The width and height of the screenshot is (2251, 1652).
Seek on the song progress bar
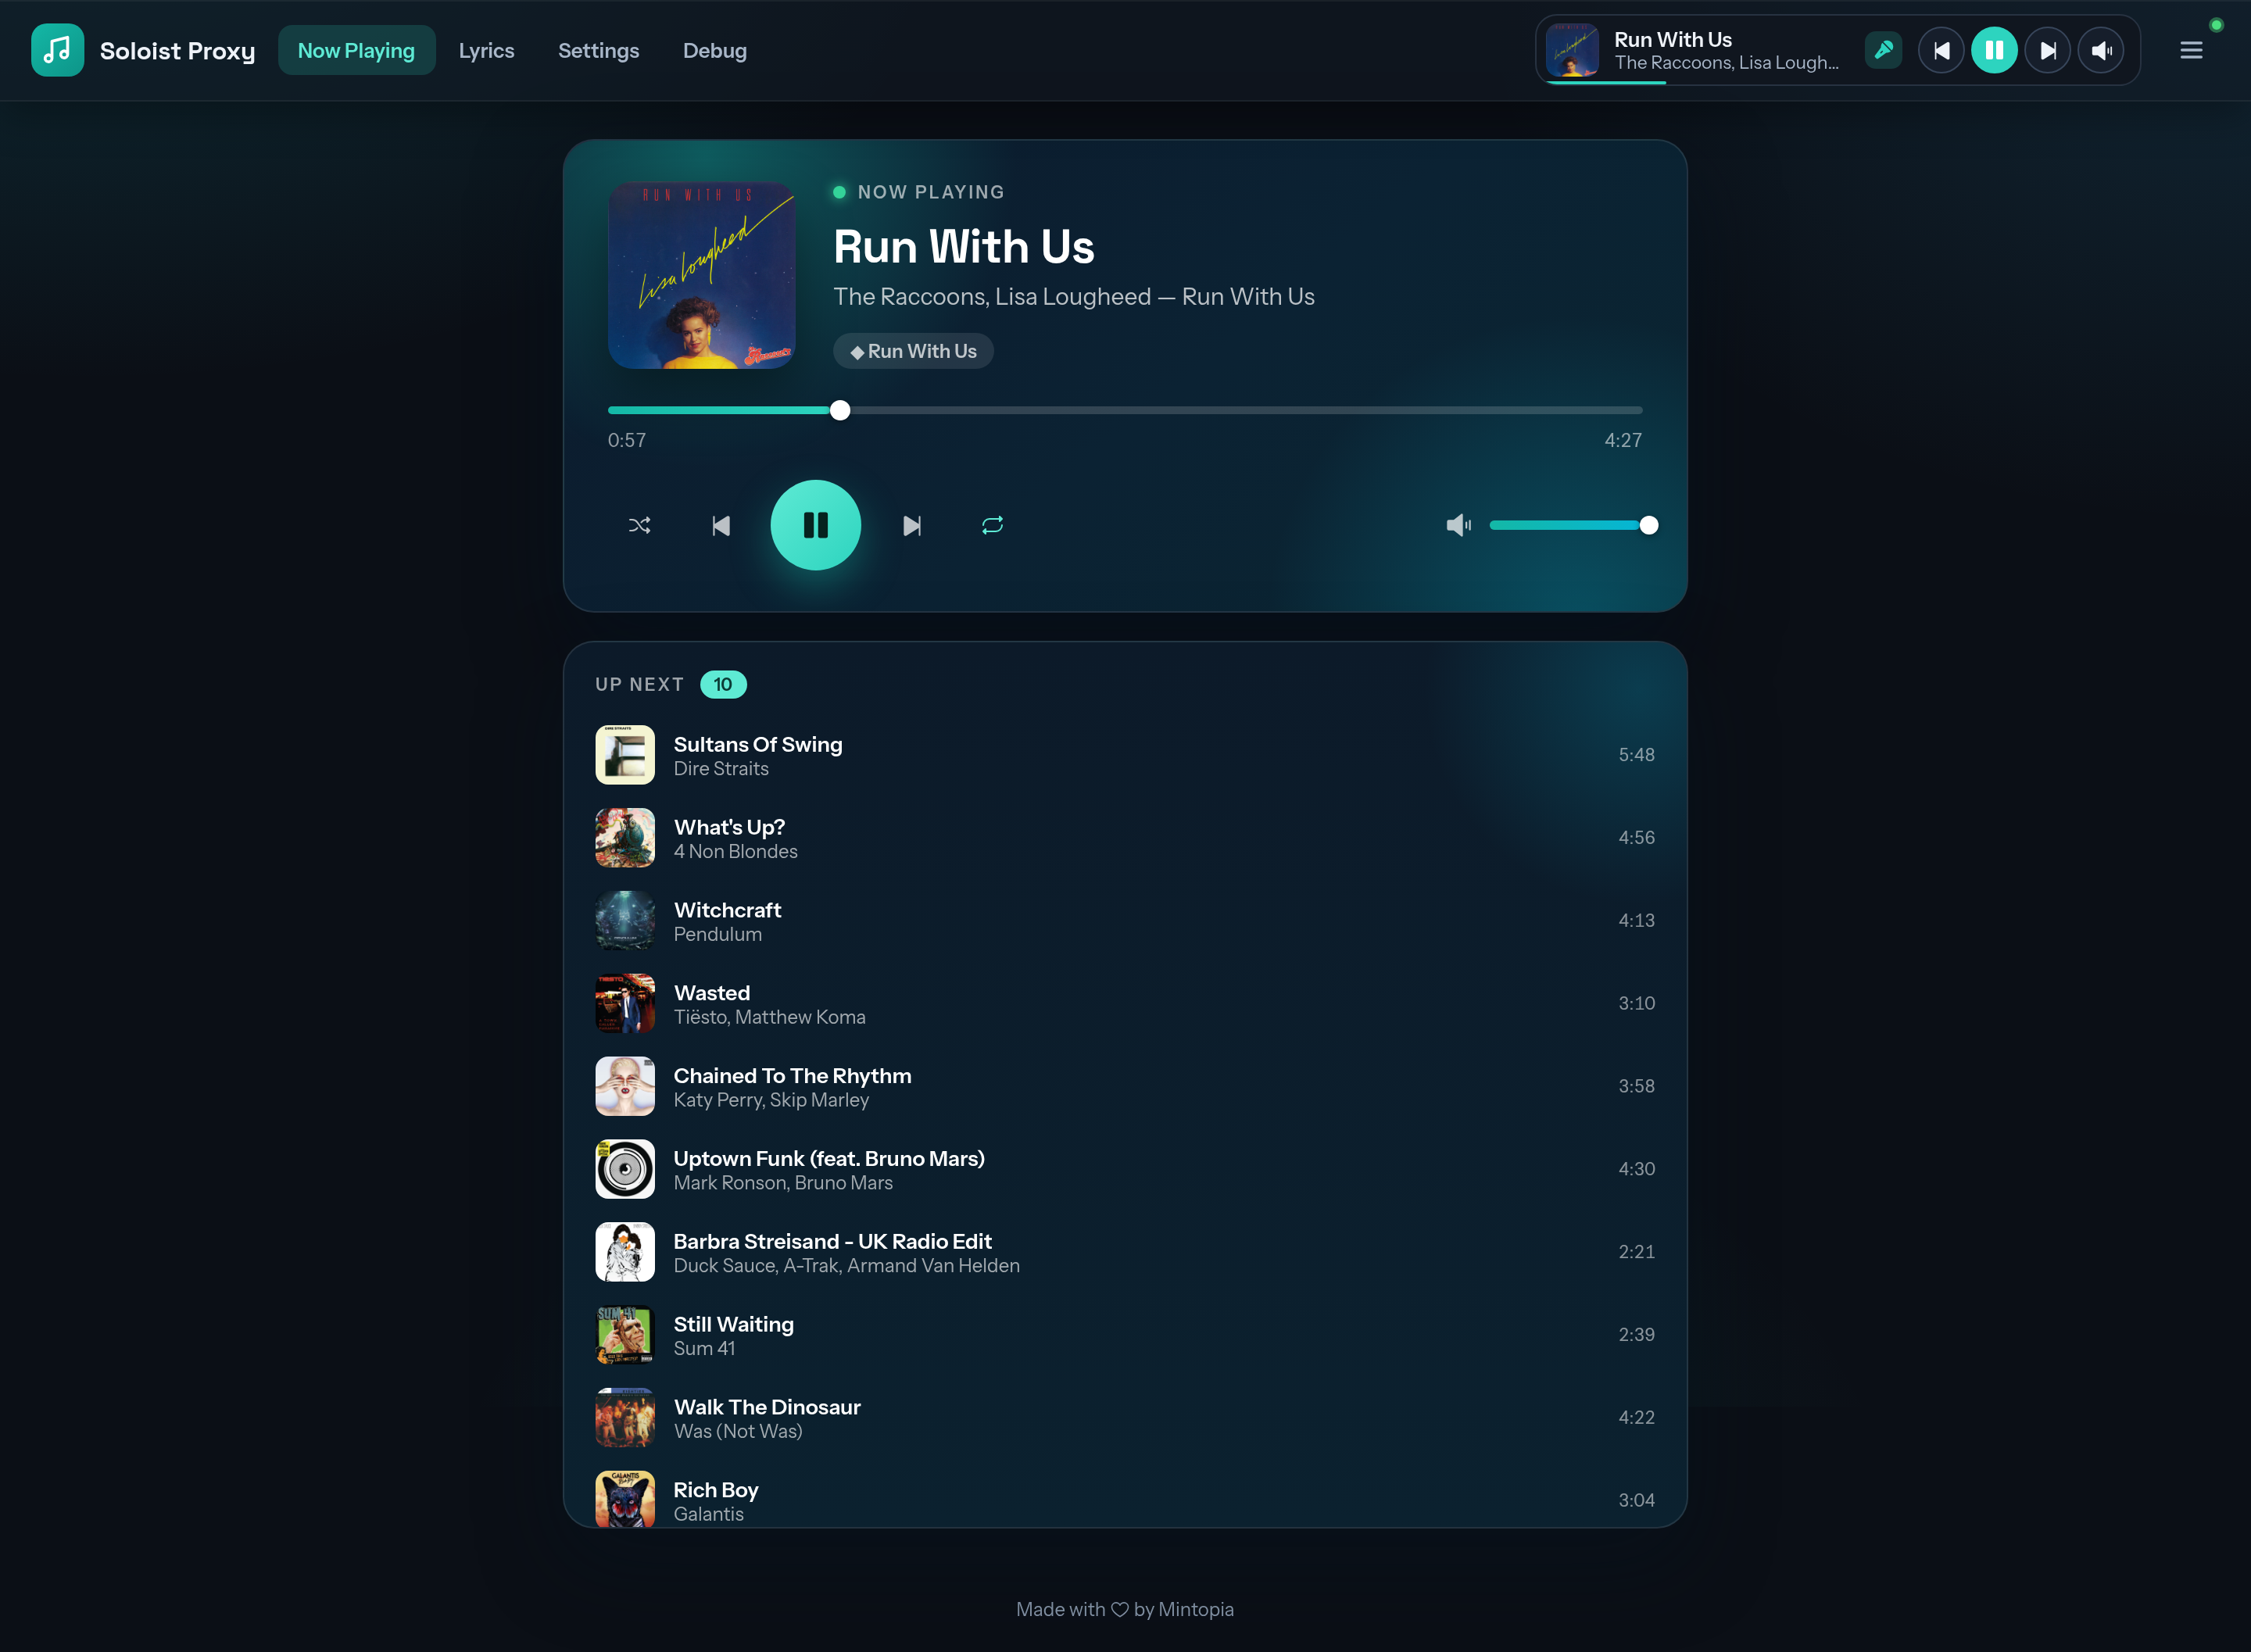click(x=1125, y=410)
